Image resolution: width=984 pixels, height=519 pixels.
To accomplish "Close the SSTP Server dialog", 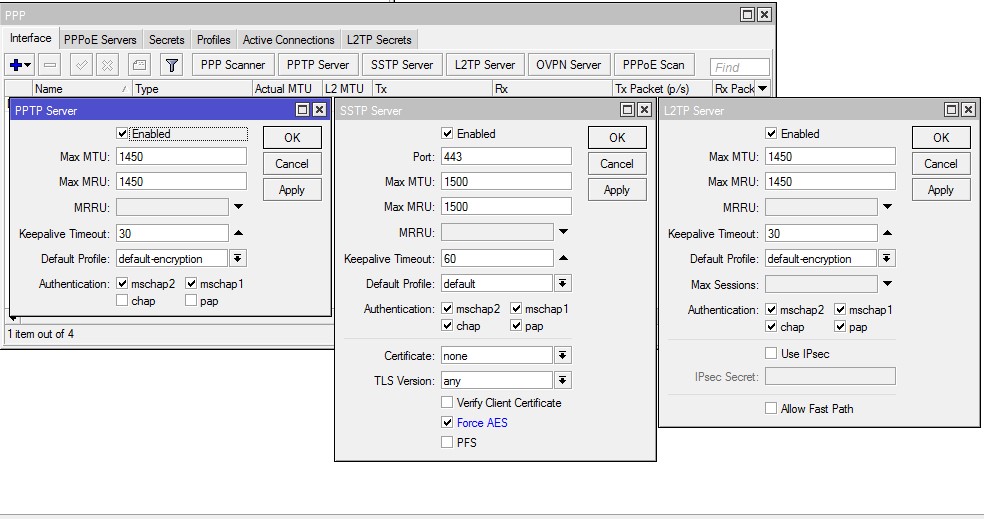I will [644, 110].
